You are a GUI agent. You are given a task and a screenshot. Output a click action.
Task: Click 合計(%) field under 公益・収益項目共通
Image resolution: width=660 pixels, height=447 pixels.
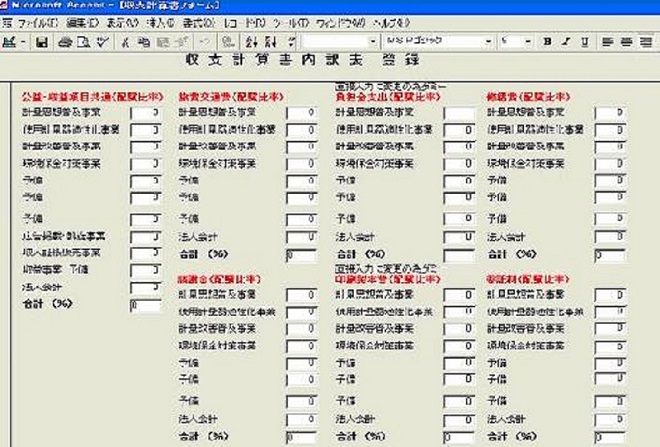click(x=145, y=304)
